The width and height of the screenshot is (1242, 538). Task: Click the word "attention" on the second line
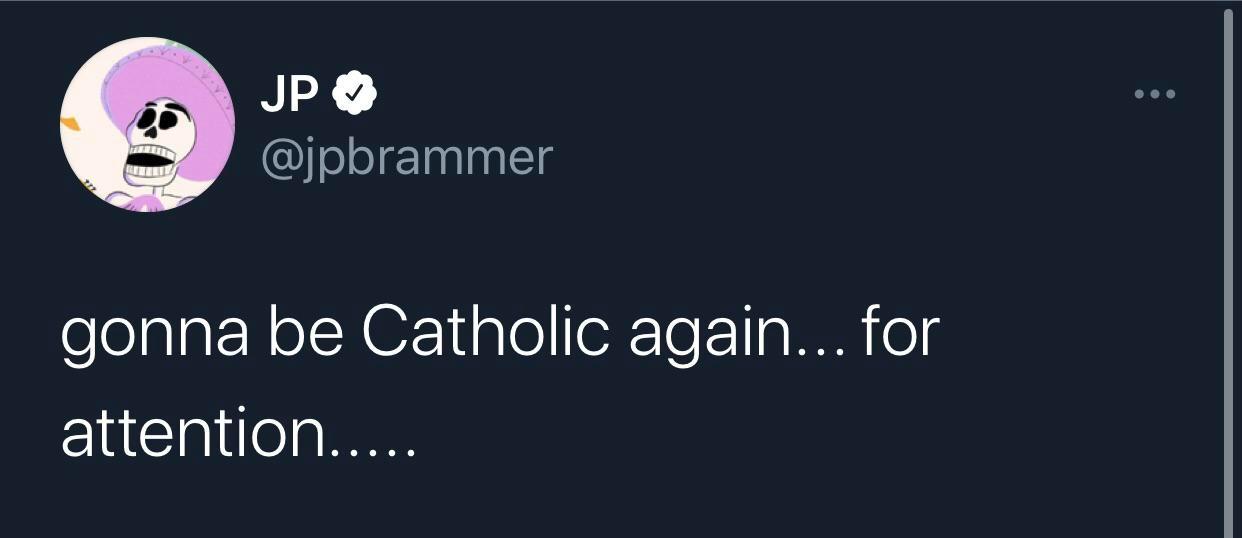[x=198, y=431]
